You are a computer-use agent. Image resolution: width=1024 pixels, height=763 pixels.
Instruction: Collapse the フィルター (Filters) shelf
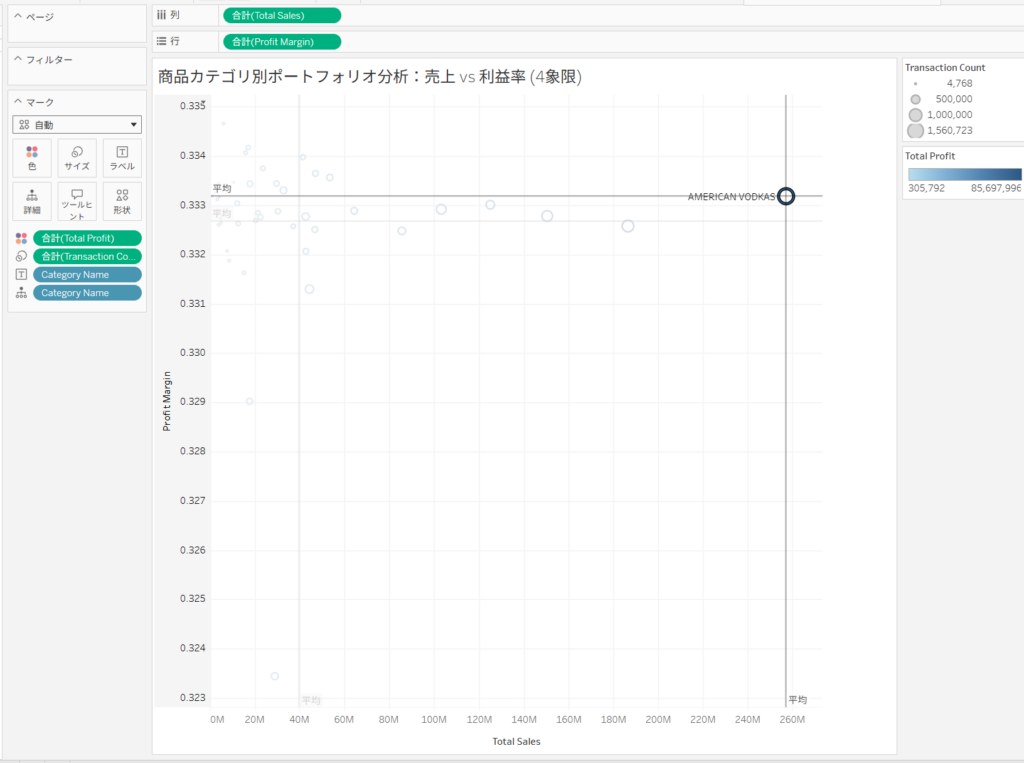coord(18,60)
